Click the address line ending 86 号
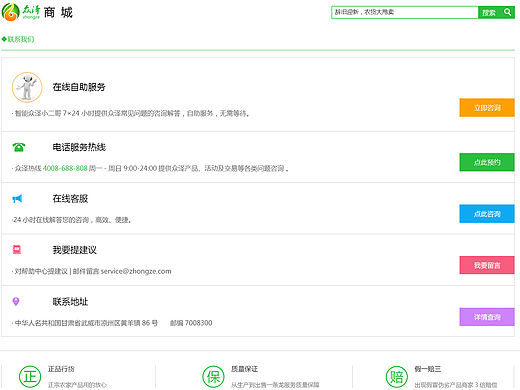 85,323
